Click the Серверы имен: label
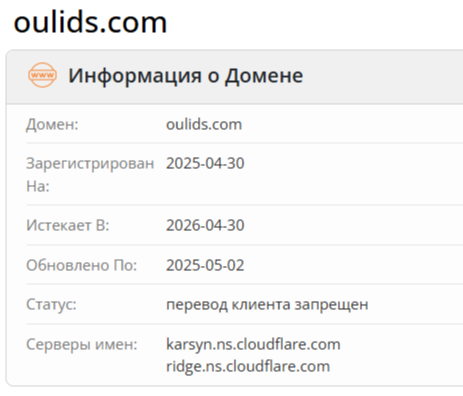Viewport: 463px width, 396px height. point(82,344)
